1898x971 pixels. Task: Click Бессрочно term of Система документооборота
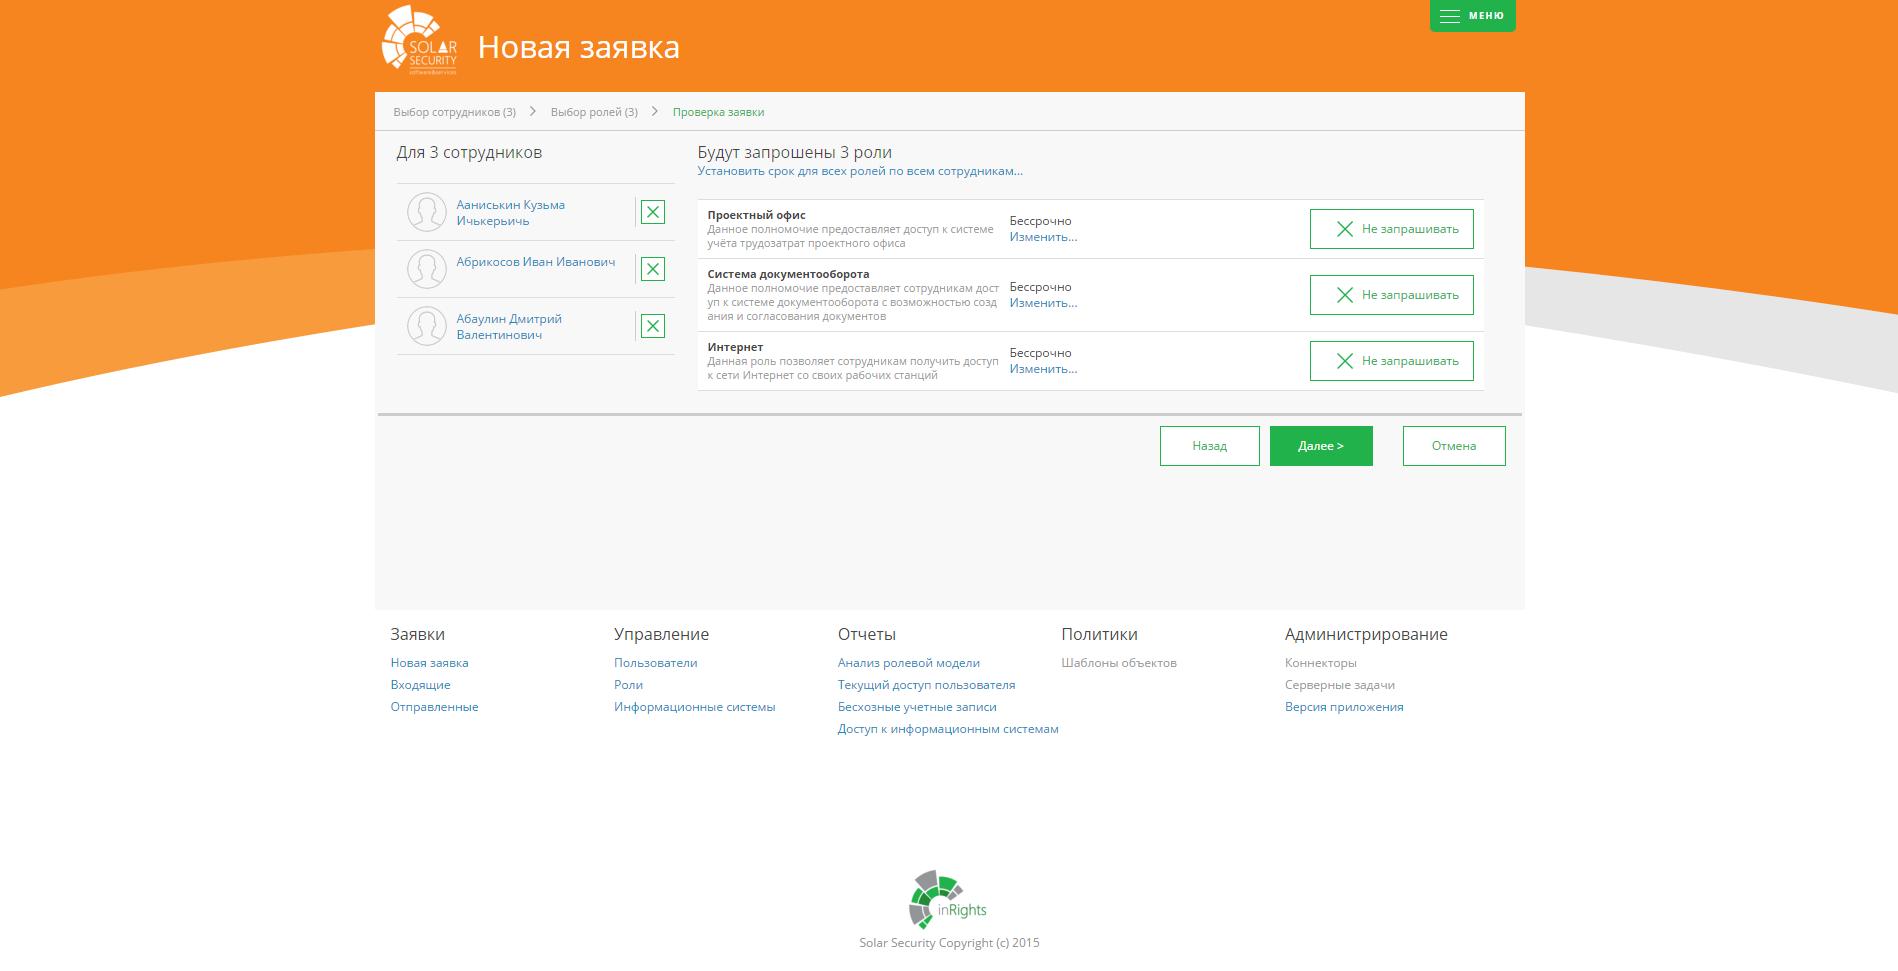coord(1040,287)
